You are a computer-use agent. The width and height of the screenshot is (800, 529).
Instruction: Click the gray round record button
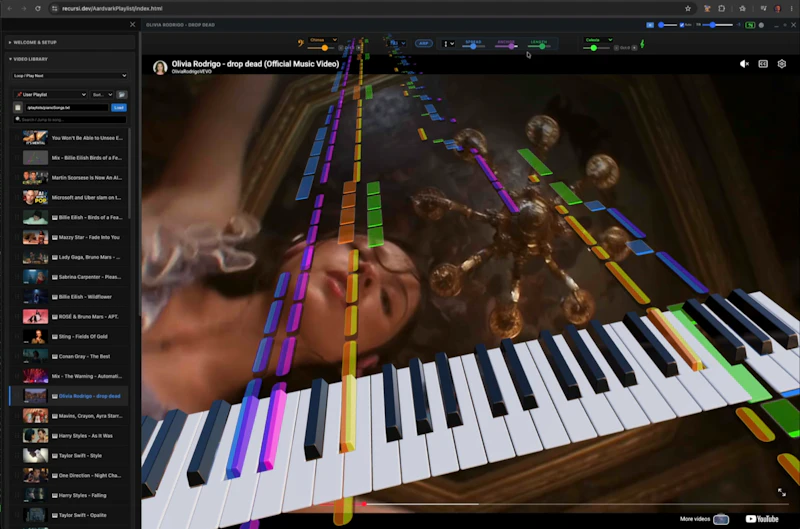tap(761, 25)
